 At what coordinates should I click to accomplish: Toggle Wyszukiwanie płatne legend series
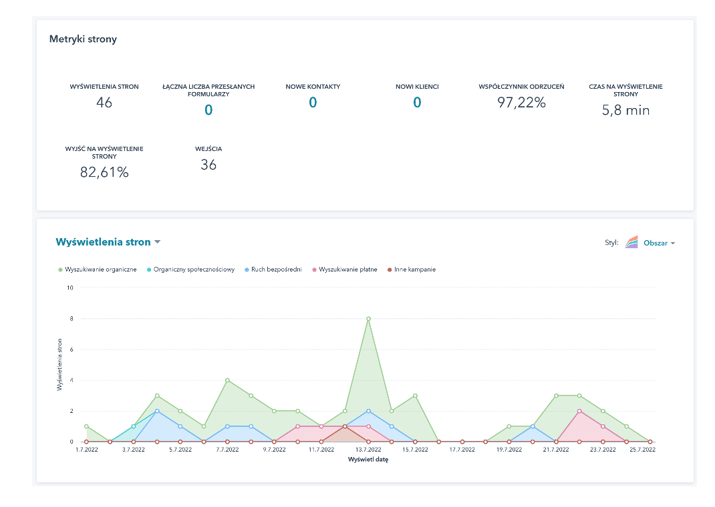point(345,269)
